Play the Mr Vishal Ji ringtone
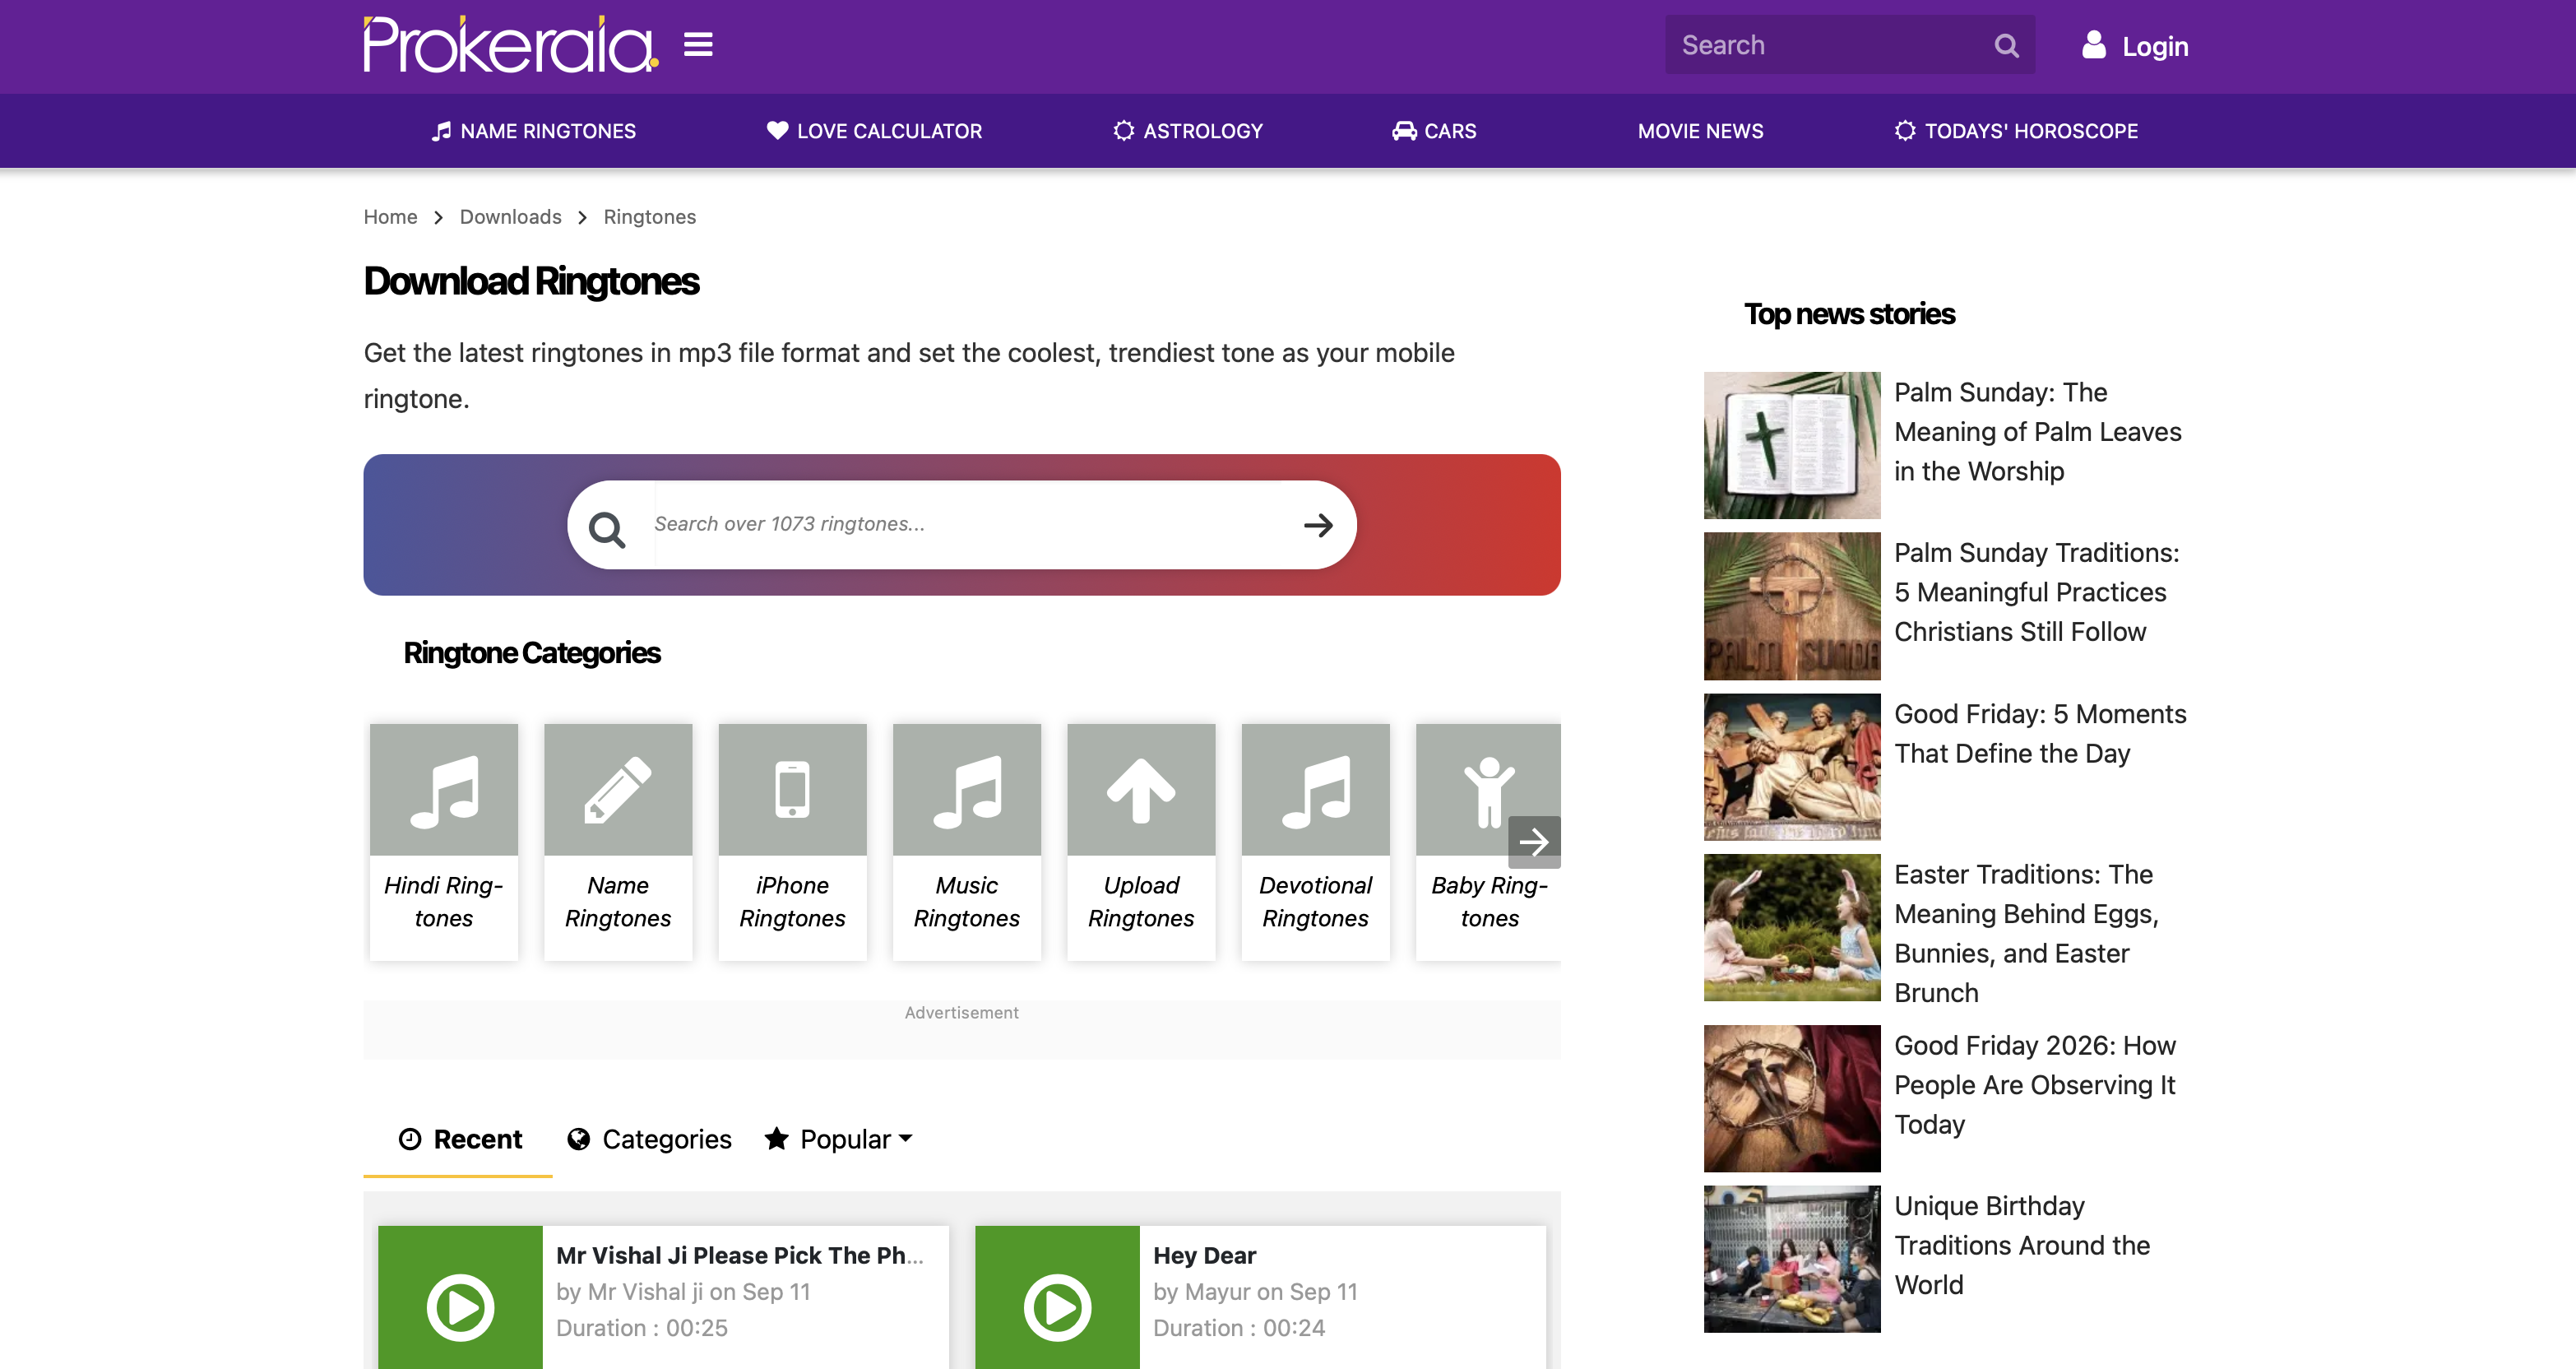2576x1369 pixels. 460,1306
